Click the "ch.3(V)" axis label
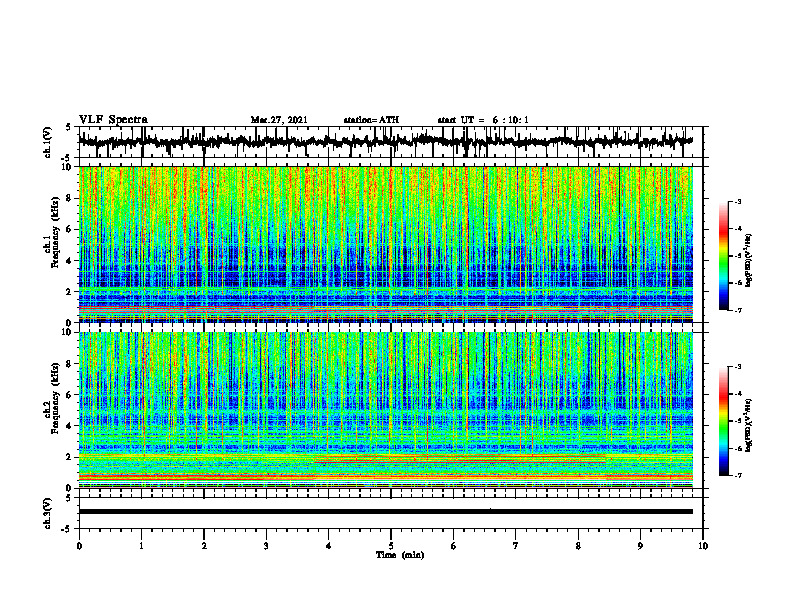This screenshot has width=792, height=612. click(47, 513)
